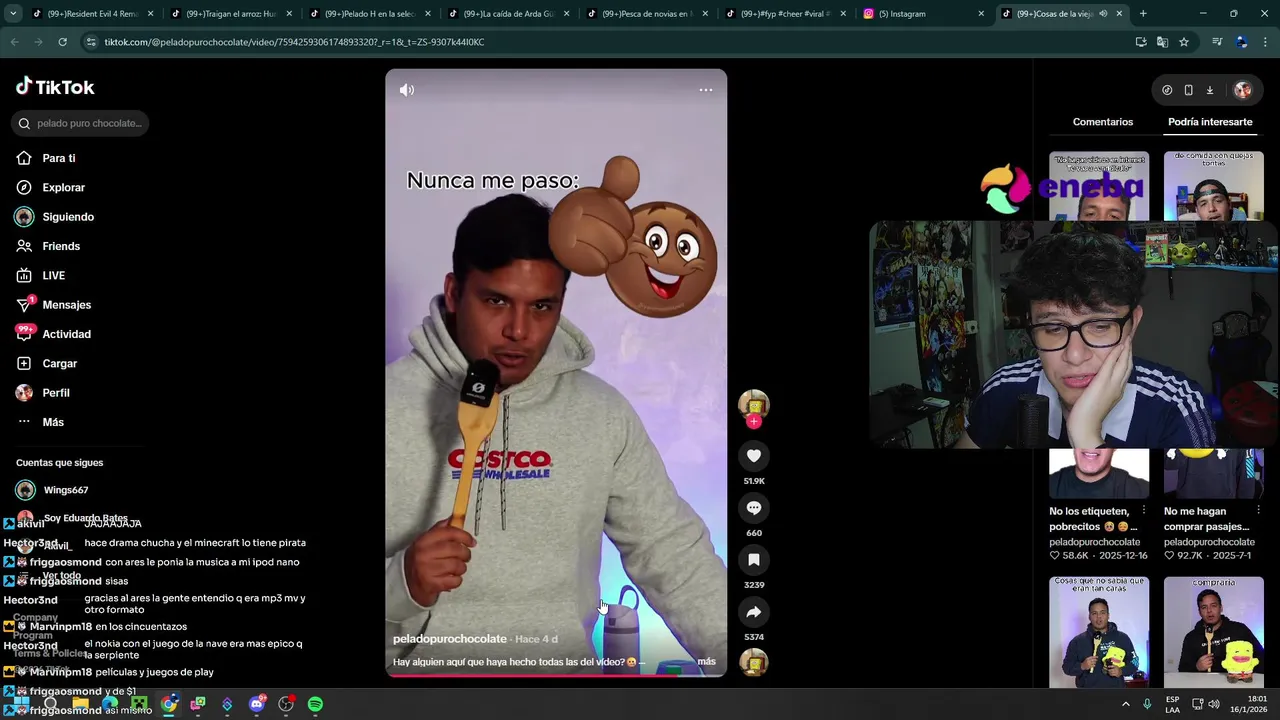The width and height of the screenshot is (1280, 720).
Task: Click the phone app icon in top-right pill
Action: pos(1188,90)
